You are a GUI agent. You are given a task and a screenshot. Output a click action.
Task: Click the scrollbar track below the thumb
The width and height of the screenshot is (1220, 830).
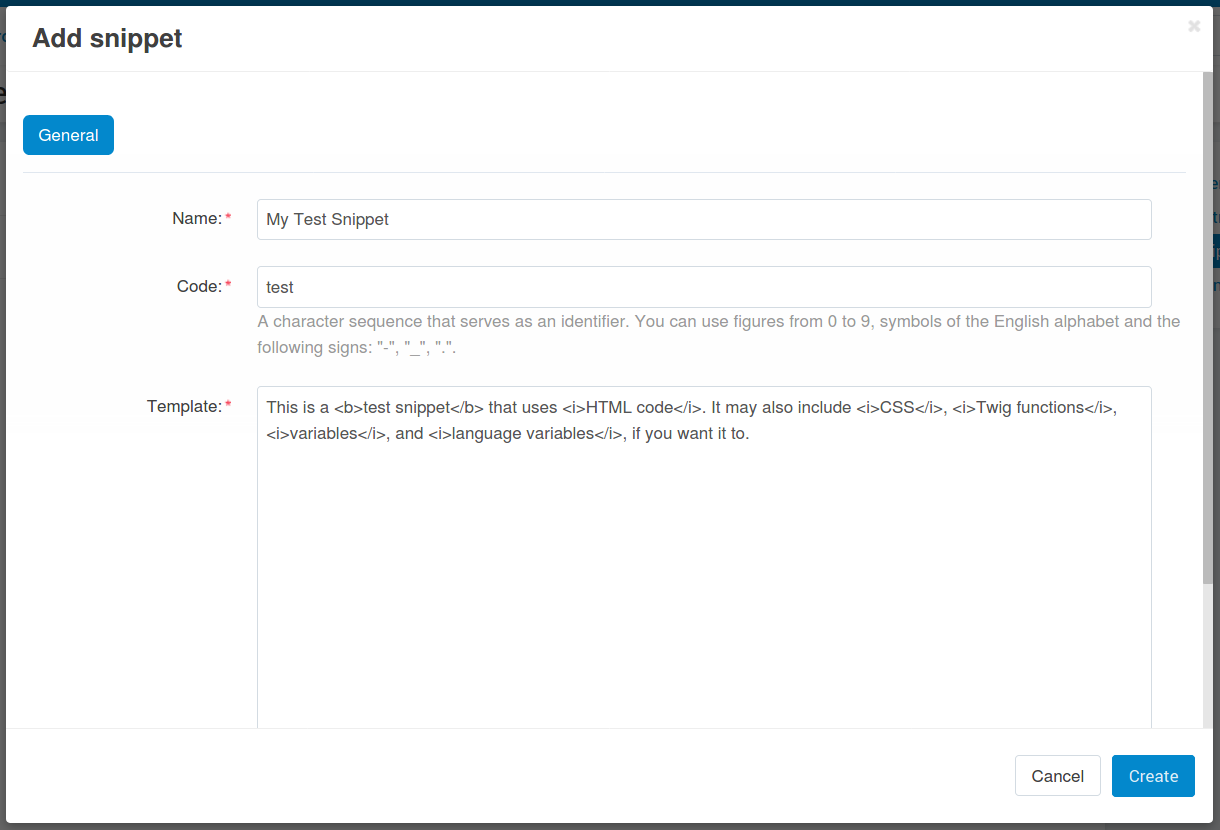pos(1208,655)
